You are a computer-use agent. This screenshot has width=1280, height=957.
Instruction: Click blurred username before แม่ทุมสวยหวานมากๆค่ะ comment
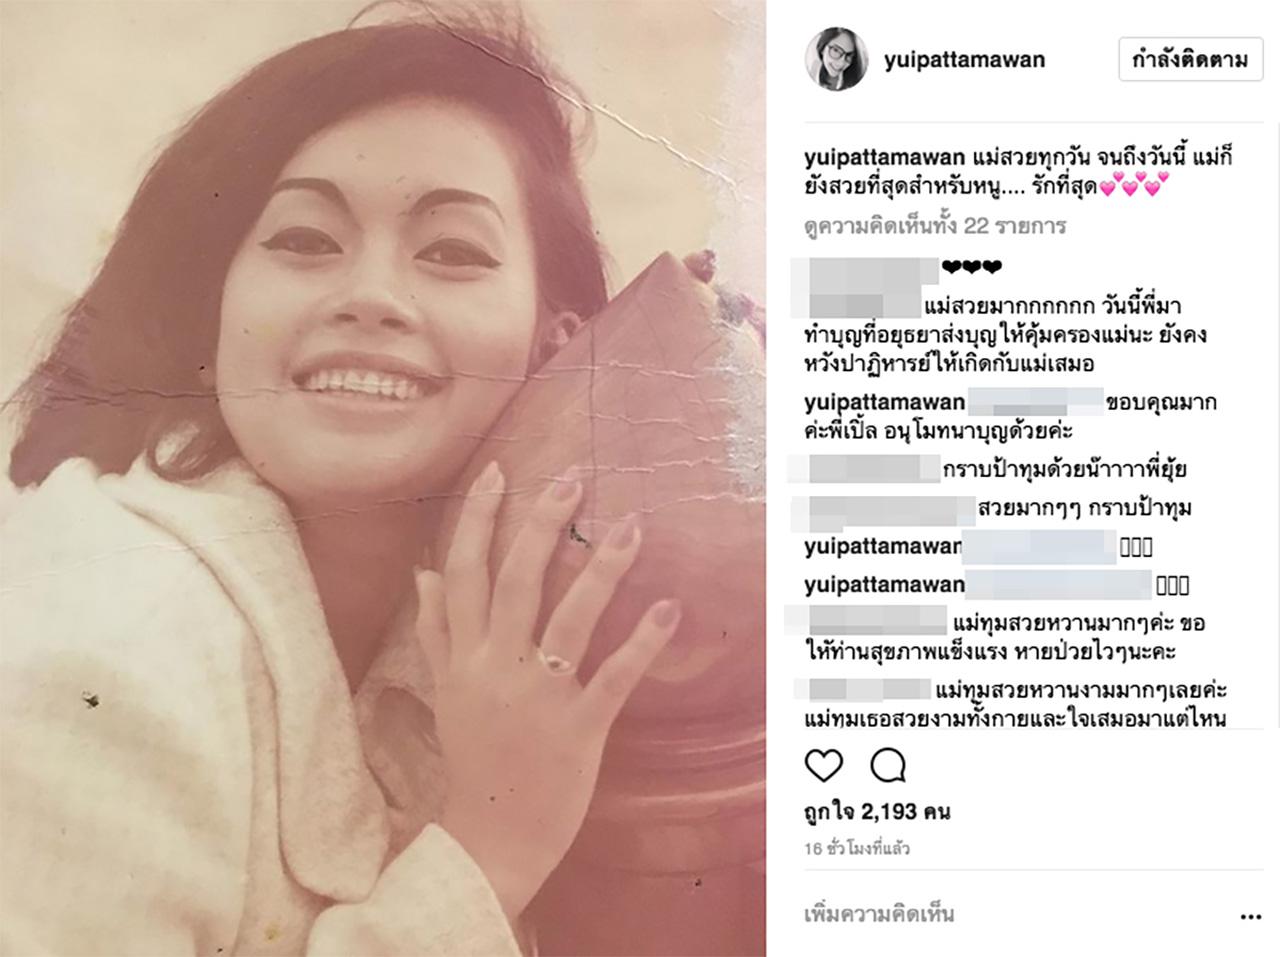coord(865,620)
